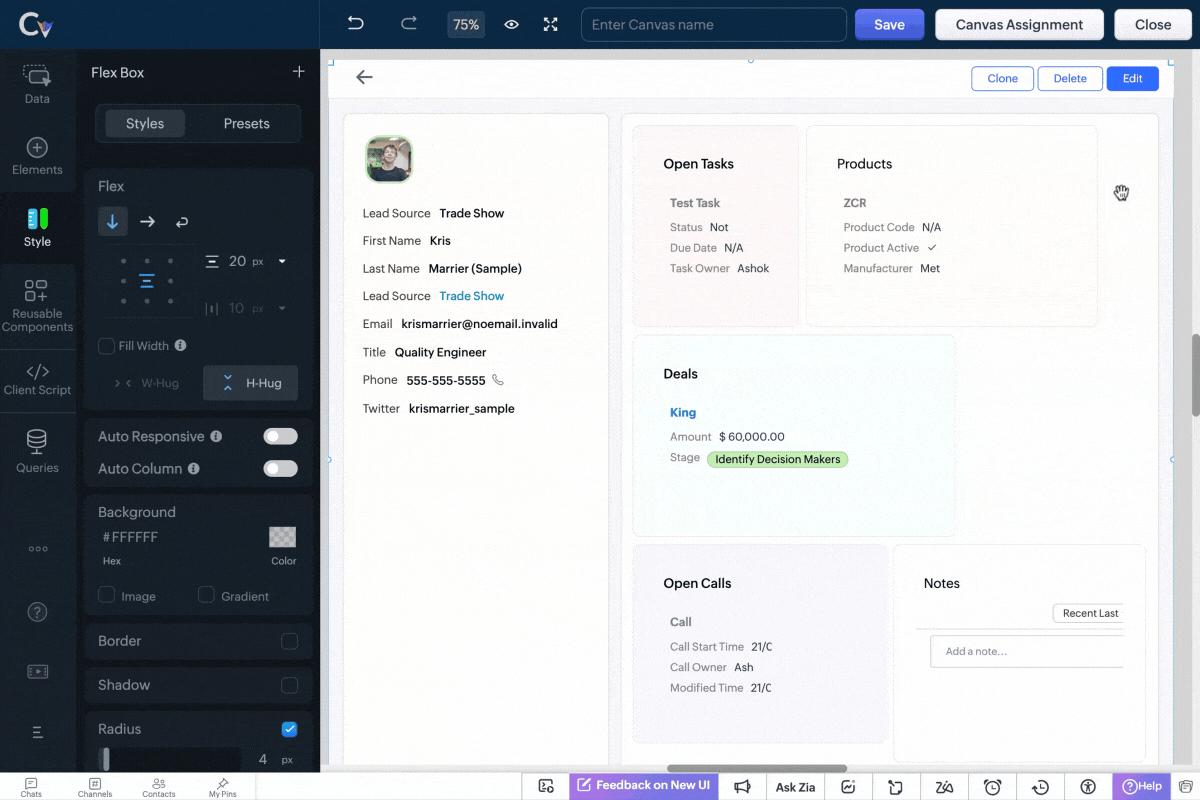This screenshot has height=800, width=1200.
Task: Click the plus icon beside Flex Box
Action: pos(298,72)
